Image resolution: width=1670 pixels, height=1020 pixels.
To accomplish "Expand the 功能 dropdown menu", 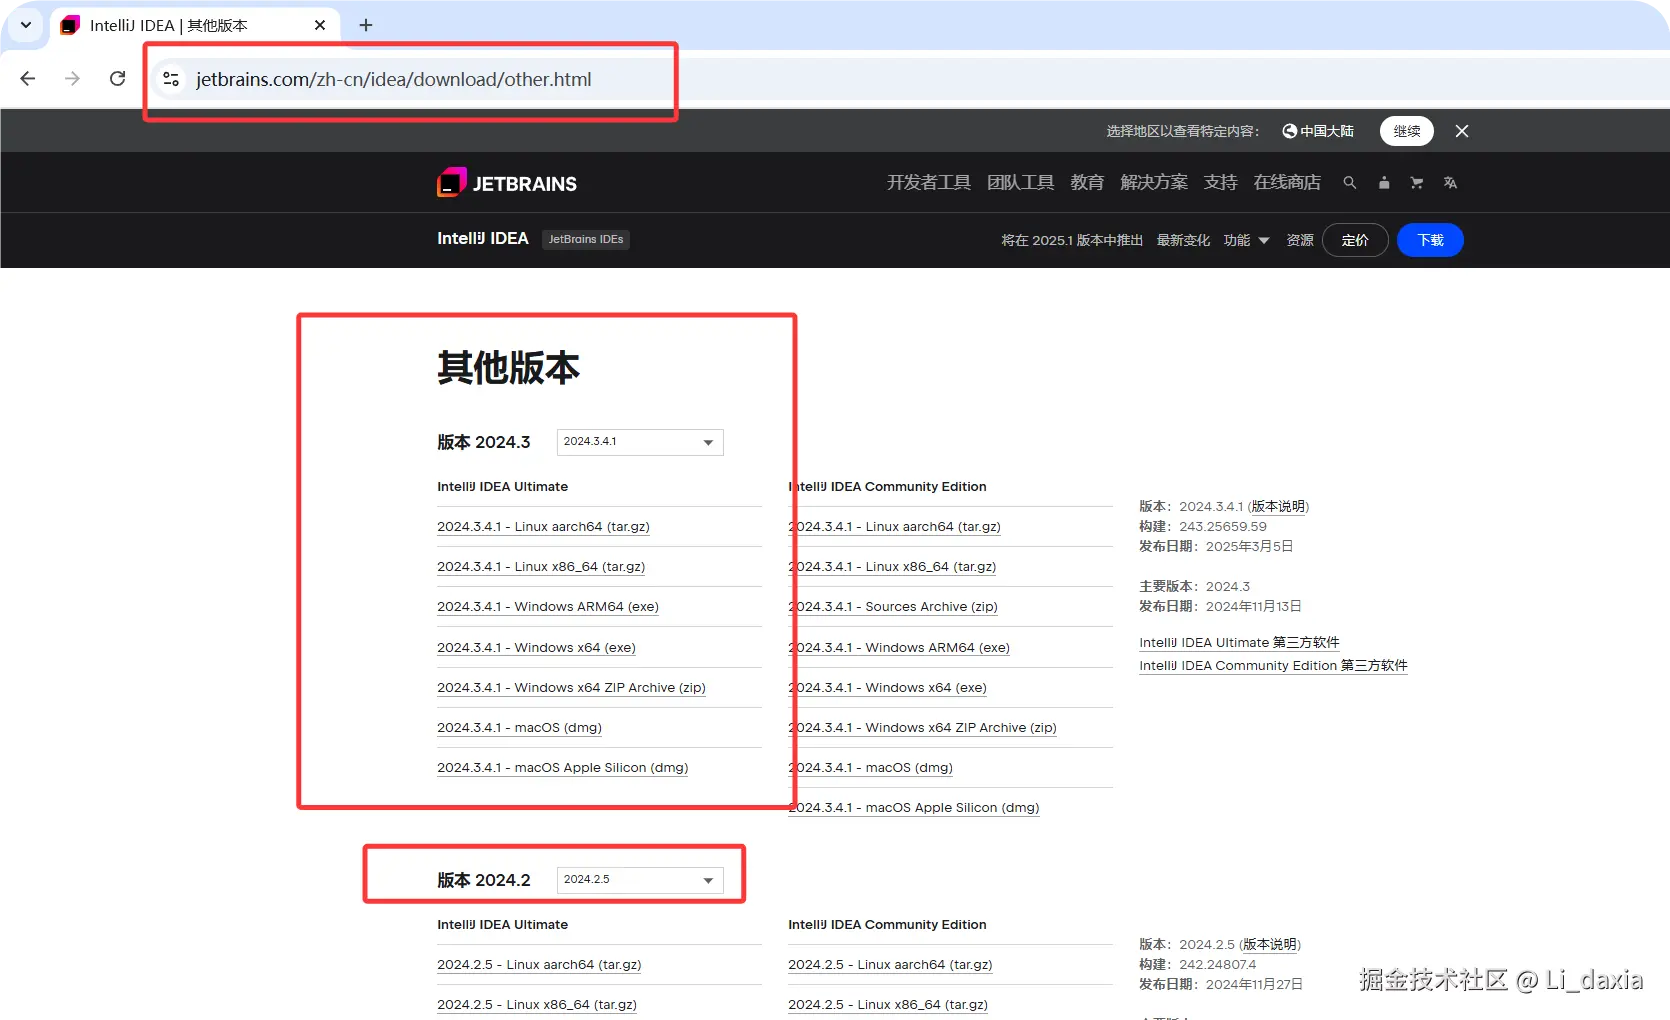I will [x=1245, y=240].
